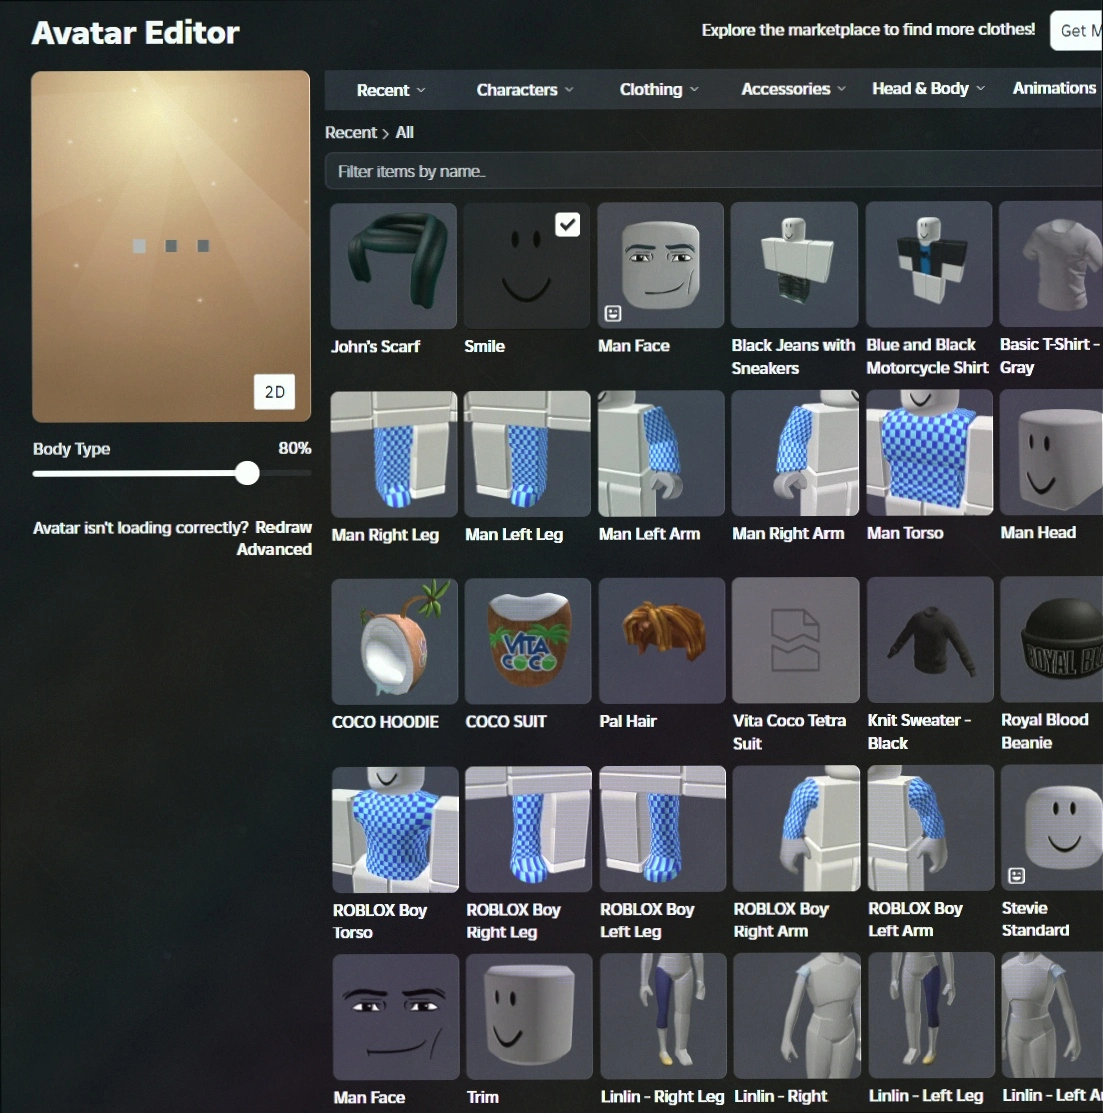Select Blue and Black Motorcycle Shirt

pos(928,264)
